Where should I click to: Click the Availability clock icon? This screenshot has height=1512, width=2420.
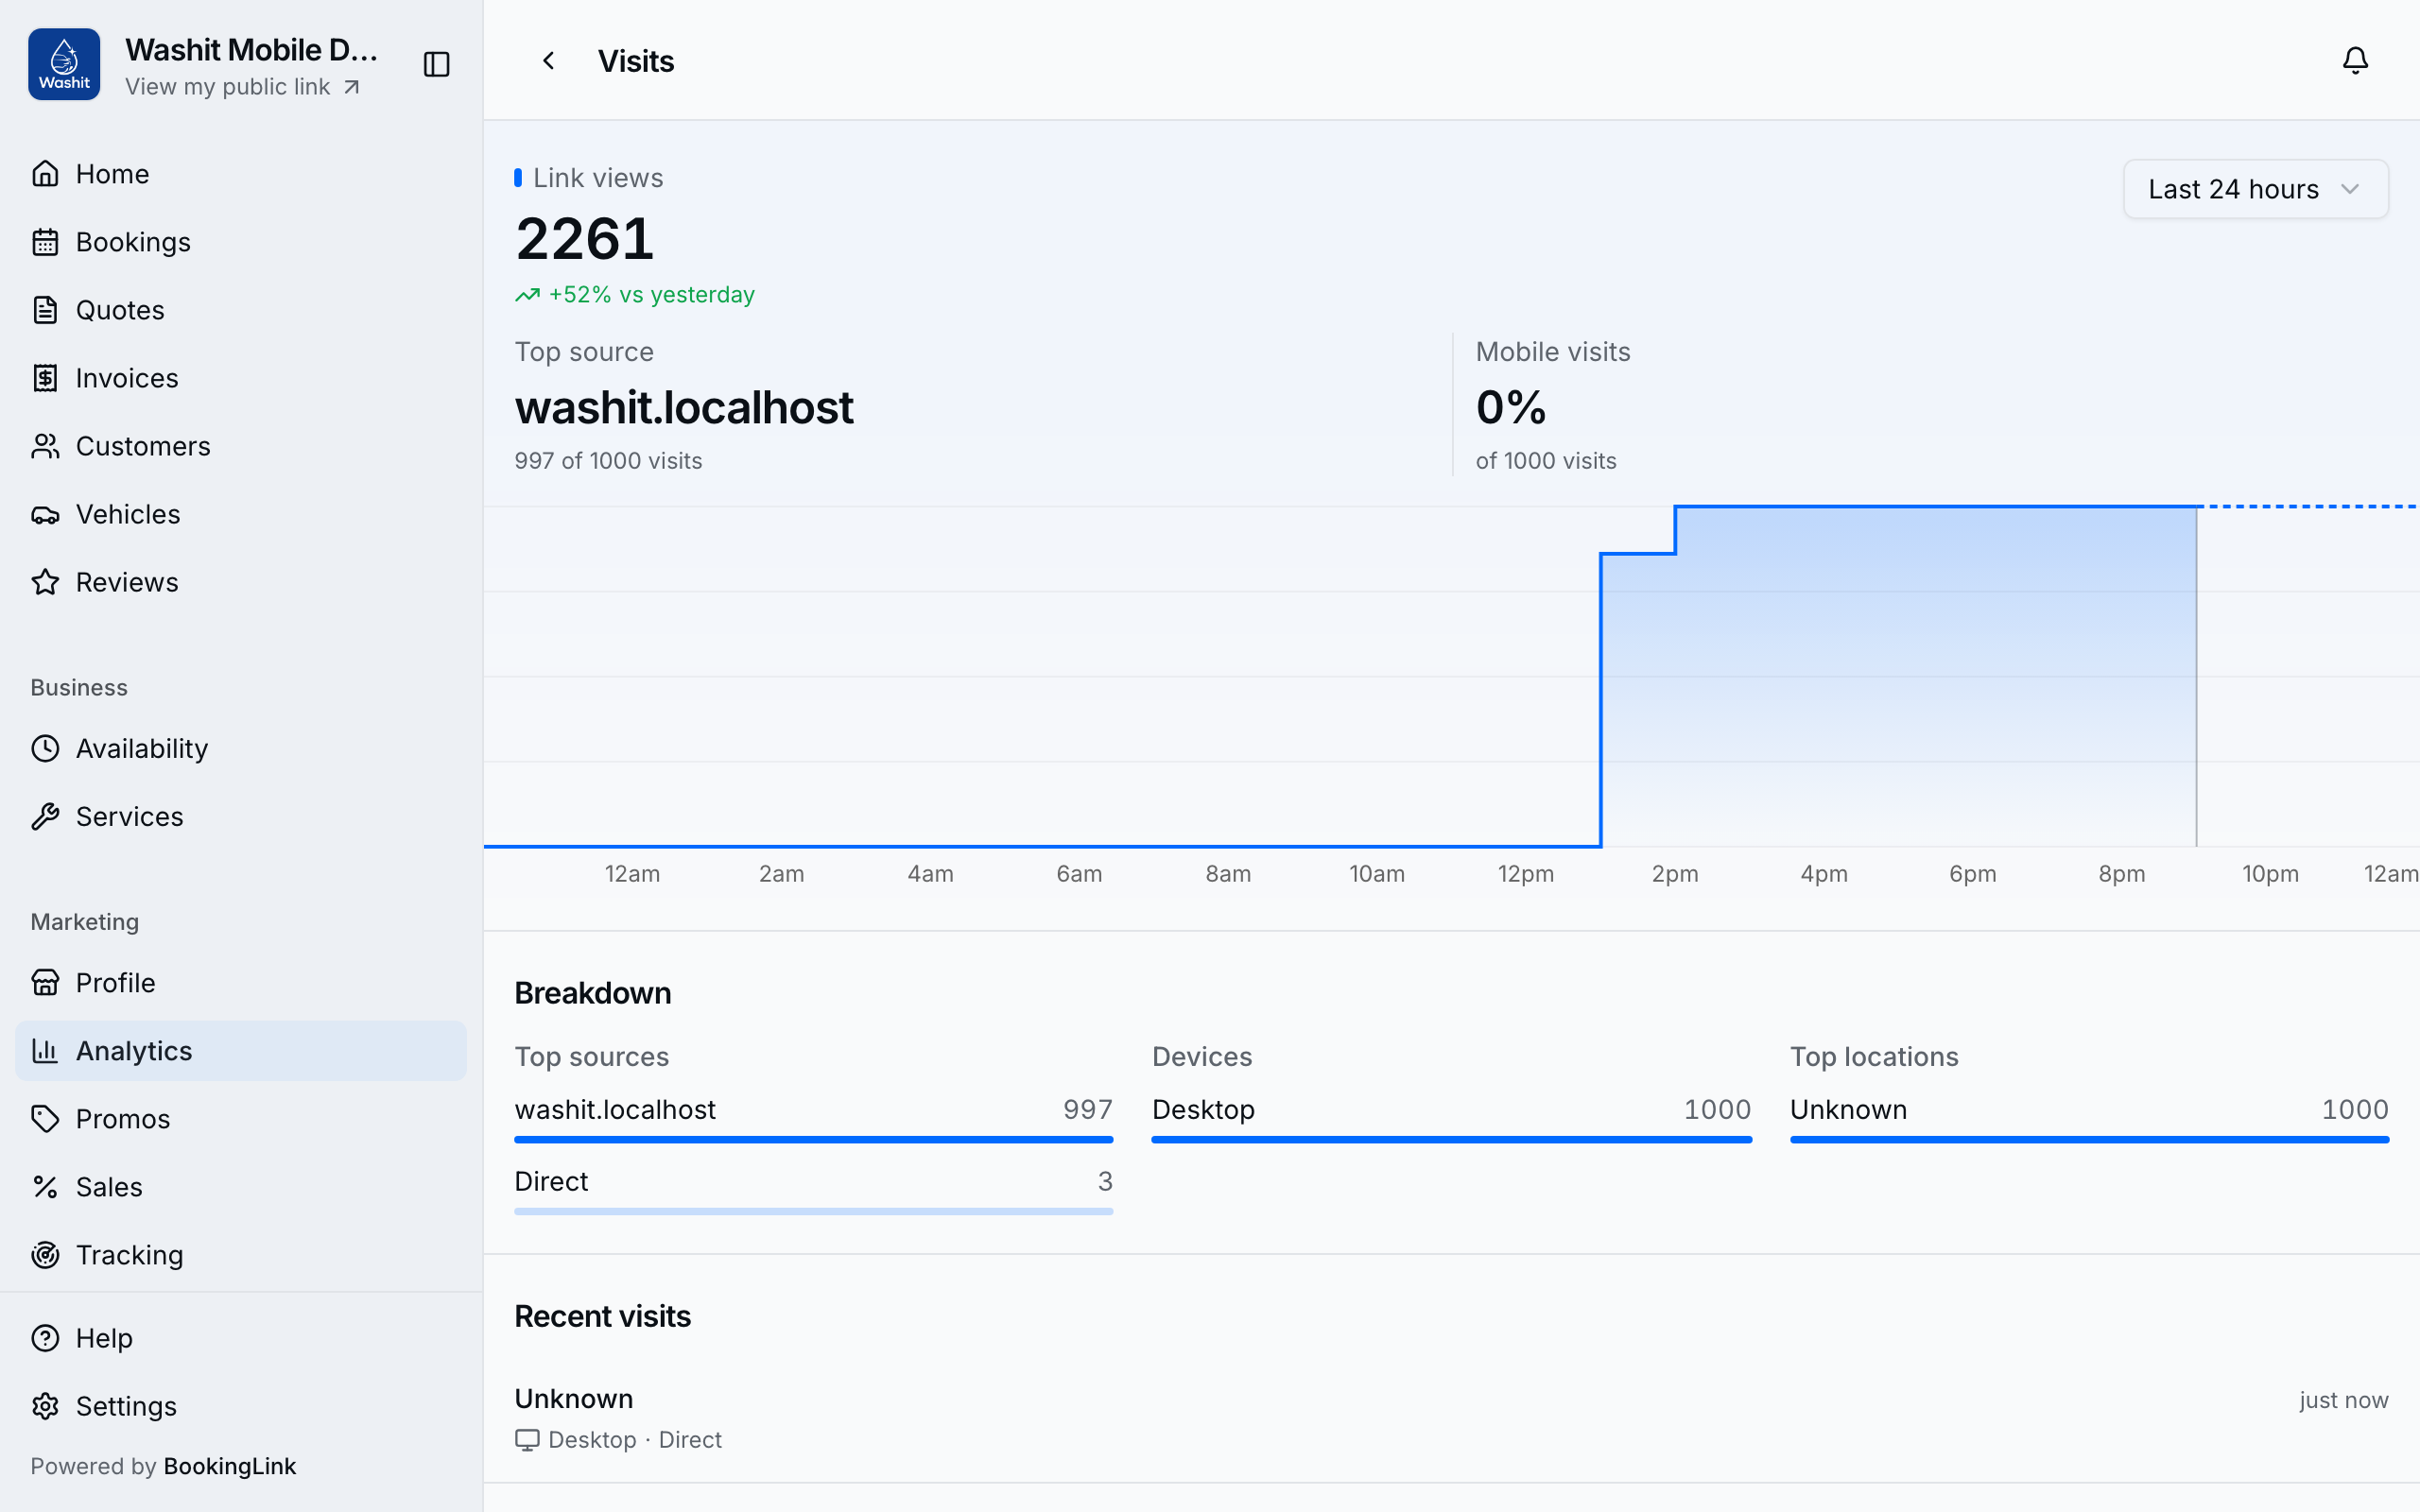45,748
